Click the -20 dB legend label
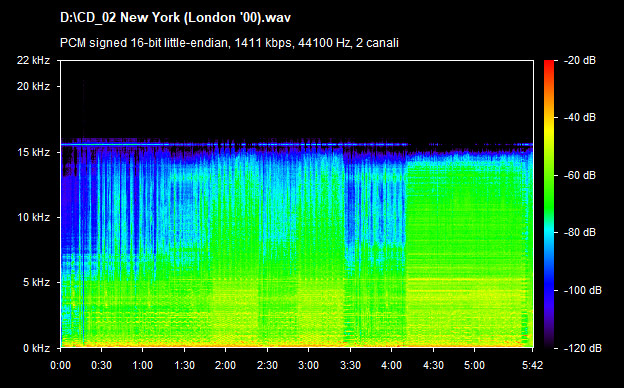Viewport: 624px width, 388px height. click(580, 60)
